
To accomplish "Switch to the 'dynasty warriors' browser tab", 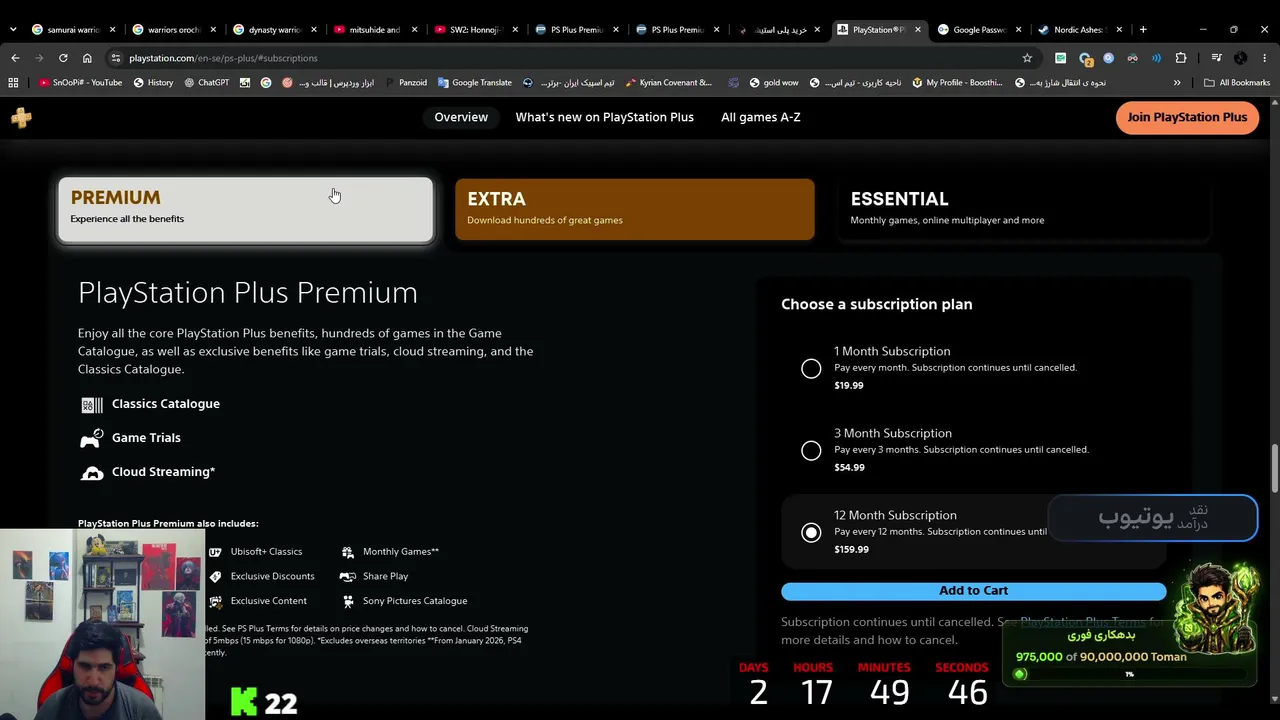I will pos(275,30).
